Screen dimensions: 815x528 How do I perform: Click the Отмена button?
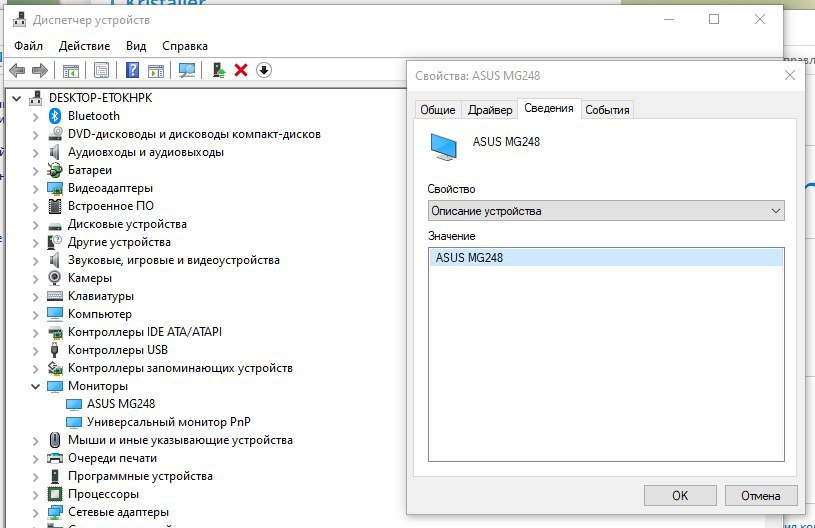tap(760, 495)
